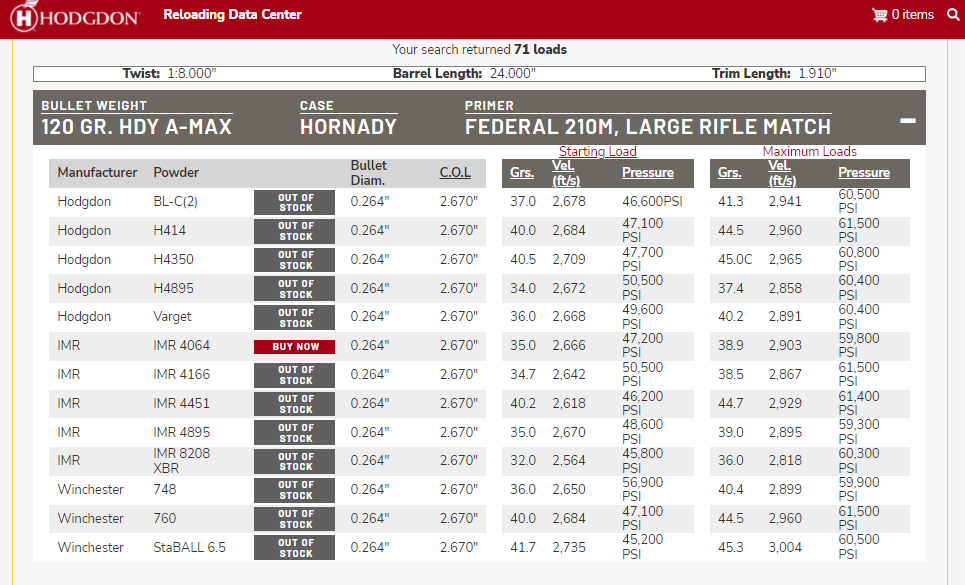Click the Barrel Length 24.000" value

[x=513, y=74]
